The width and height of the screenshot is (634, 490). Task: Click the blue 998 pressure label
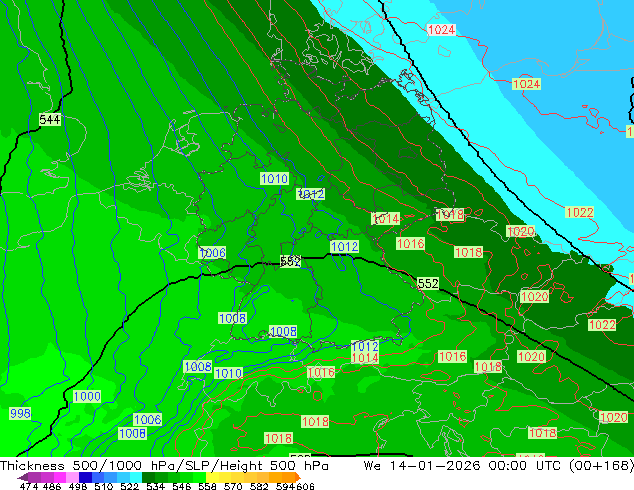click(x=20, y=414)
